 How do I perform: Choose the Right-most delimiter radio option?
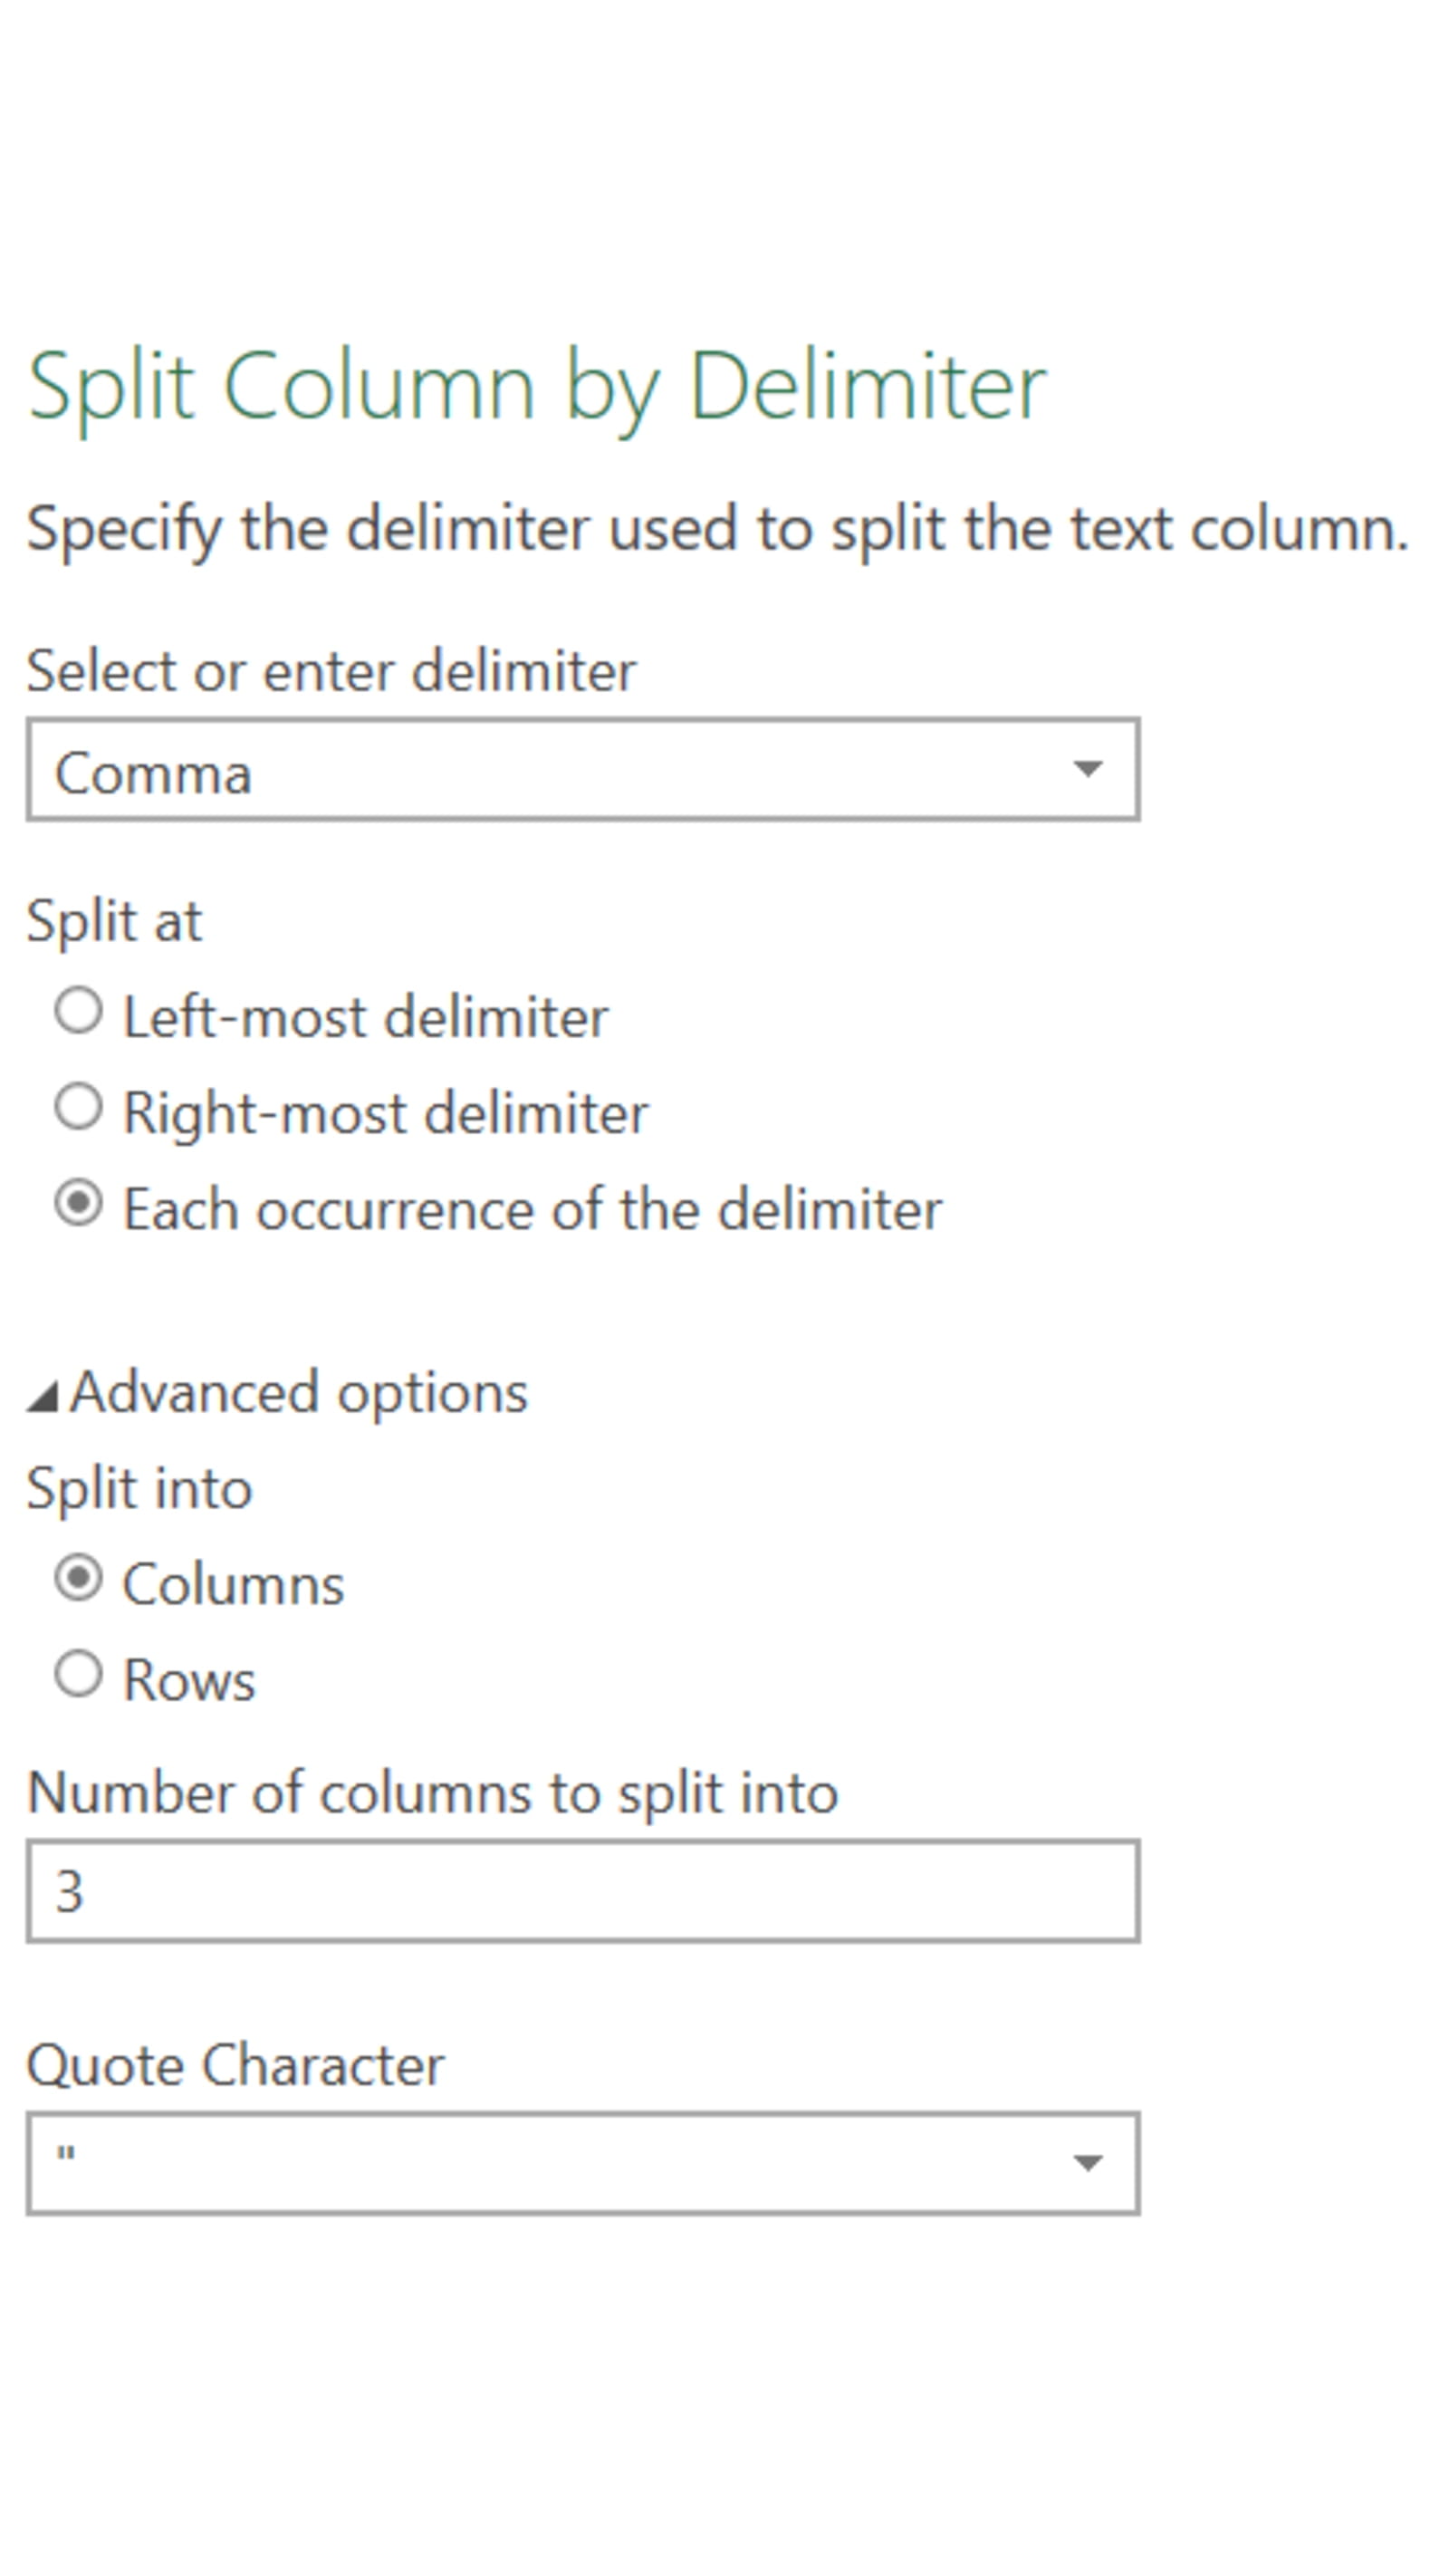(x=78, y=1107)
